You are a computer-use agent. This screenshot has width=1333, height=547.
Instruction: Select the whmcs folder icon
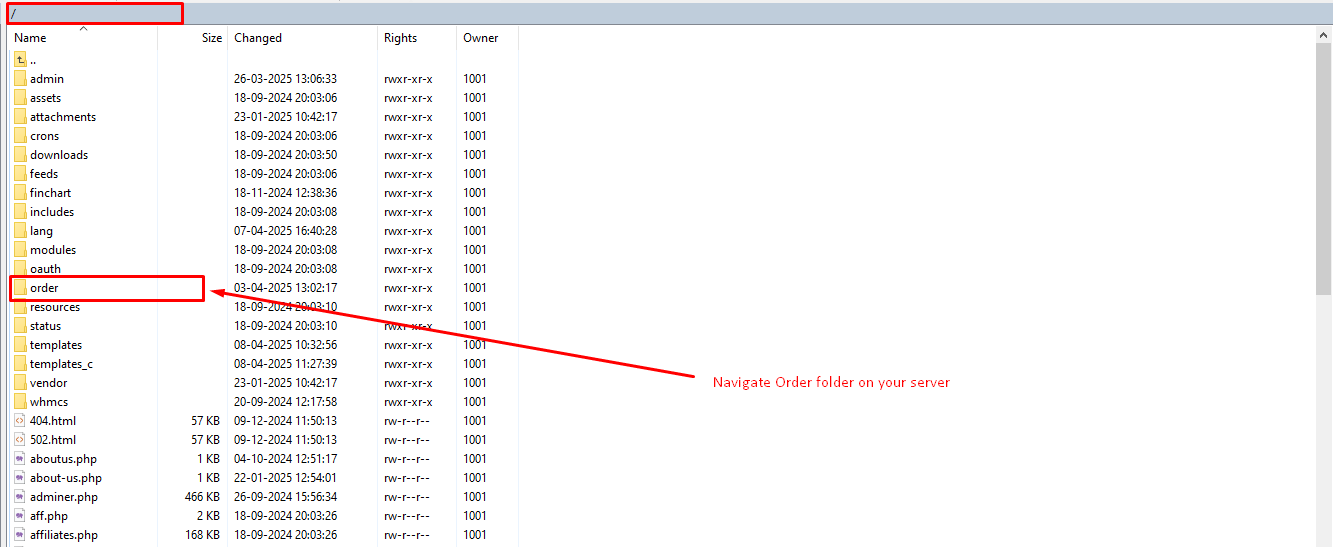click(x=20, y=402)
